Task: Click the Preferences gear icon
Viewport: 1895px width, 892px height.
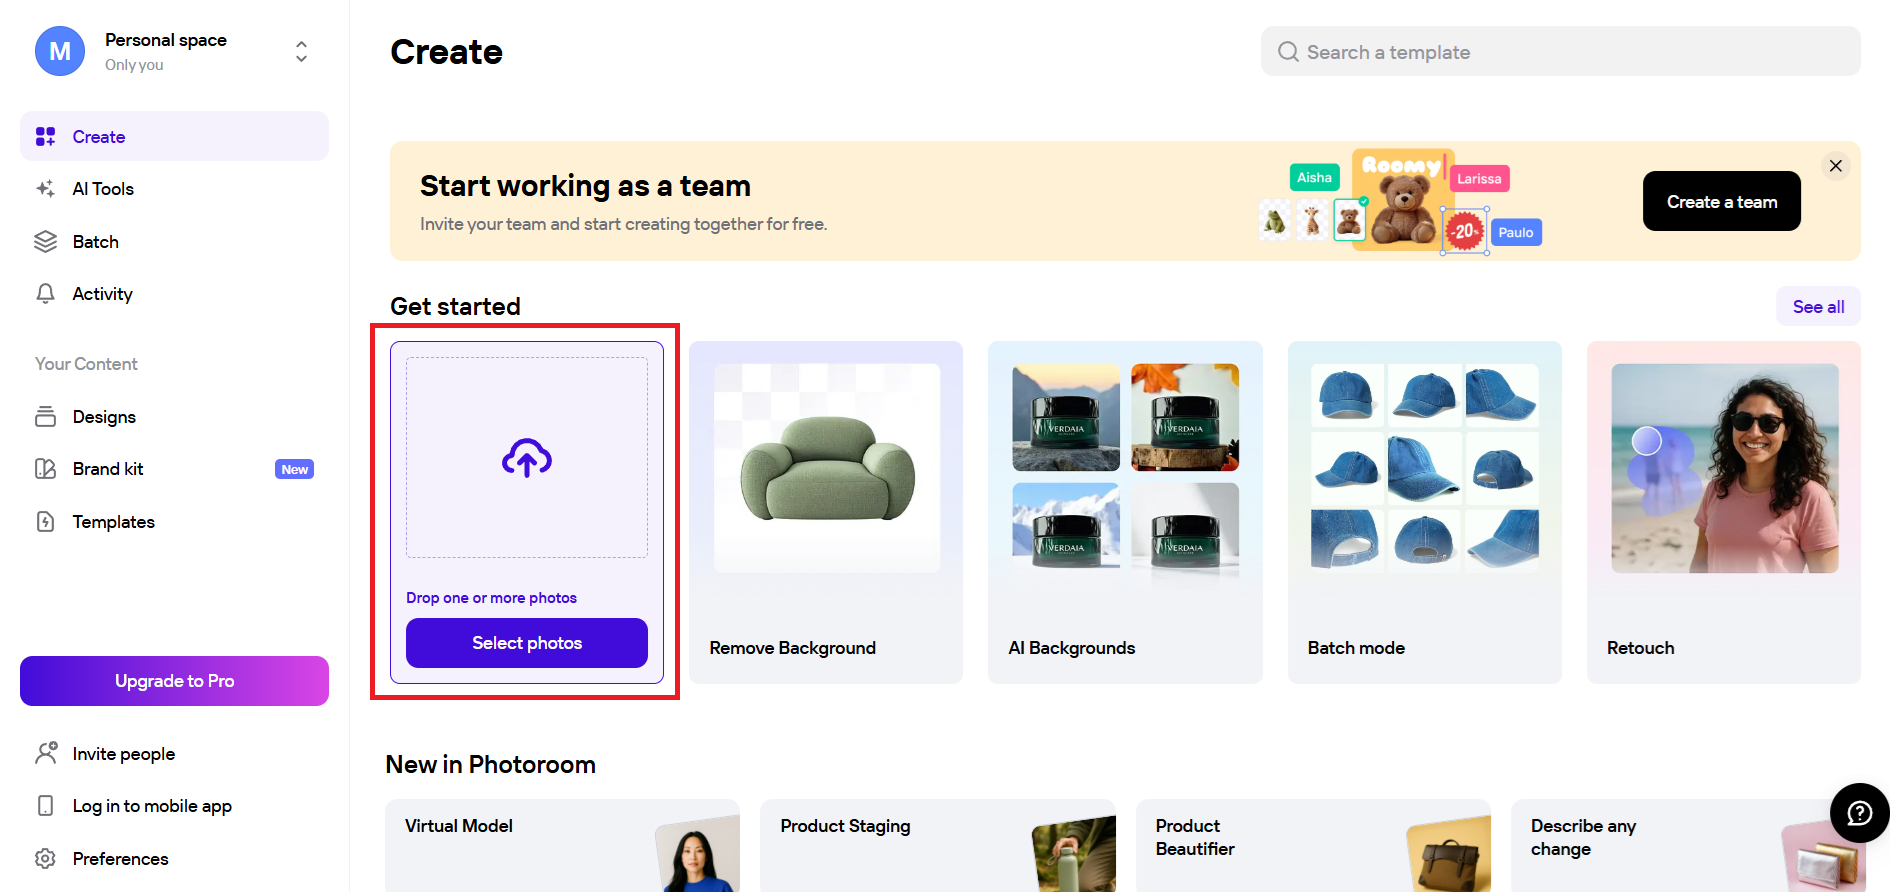Action: tap(46, 859)
